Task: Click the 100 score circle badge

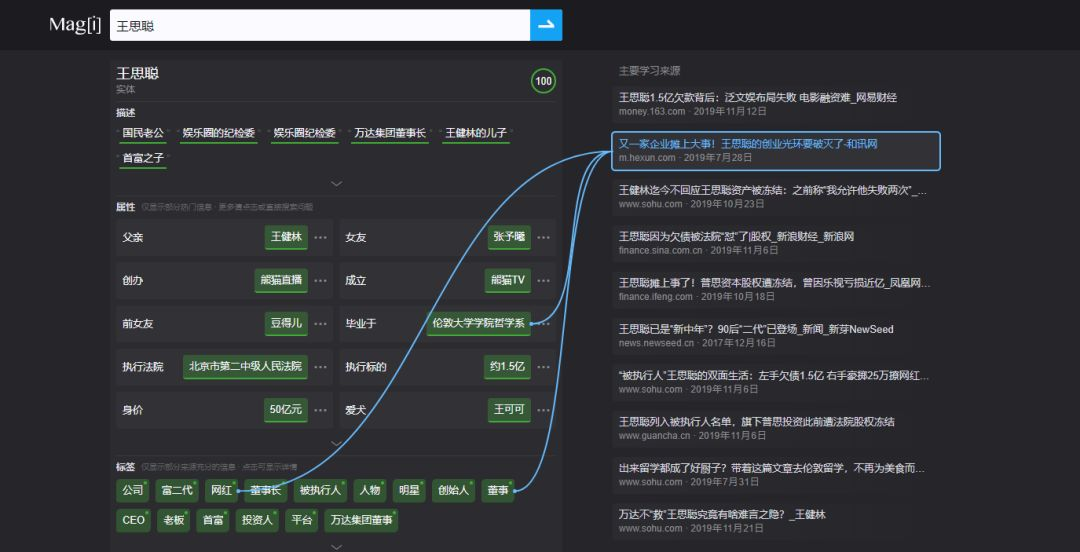Action: click(x=543, y=81)
